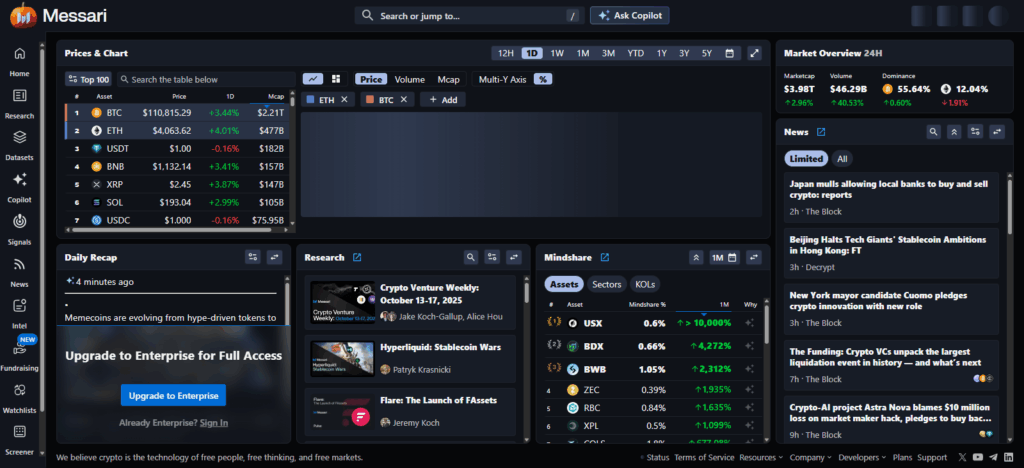This screenshot has height=468, width=1024.
Task: Open the Datasets sidebar icon
Action: tap(19, 137)
